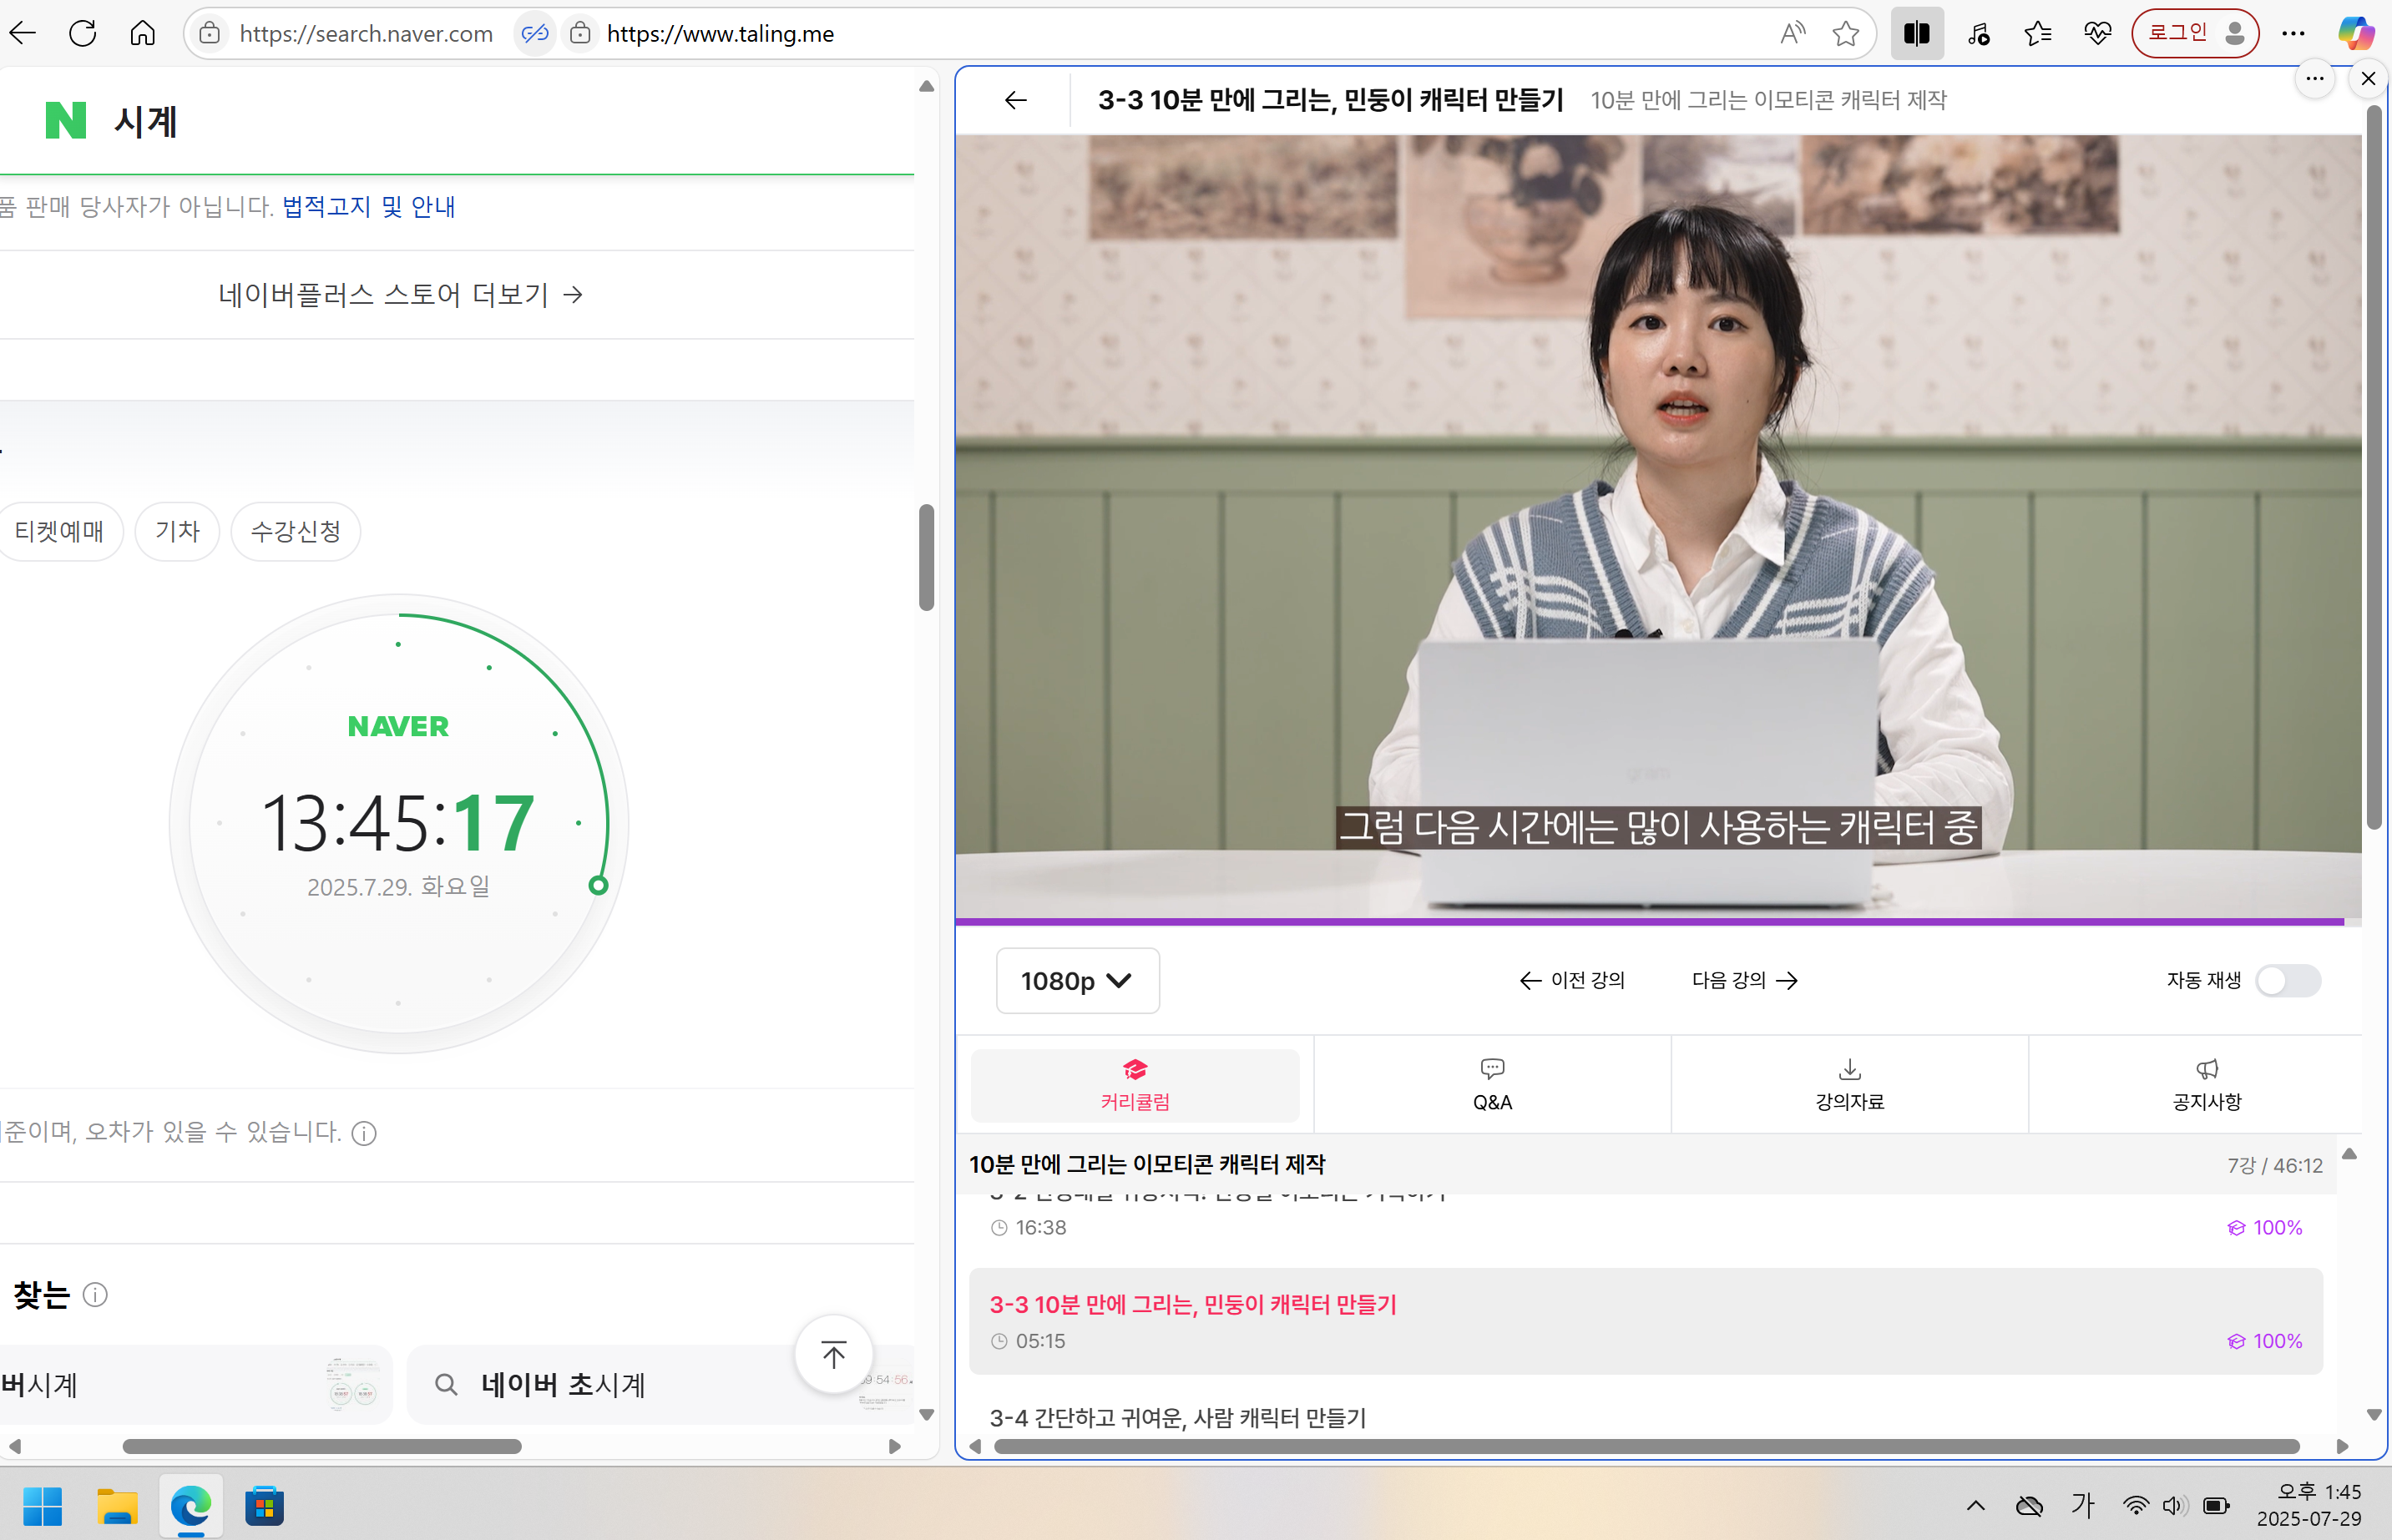
Task: Click the browser refresh icon
Action: pos(83,34)
